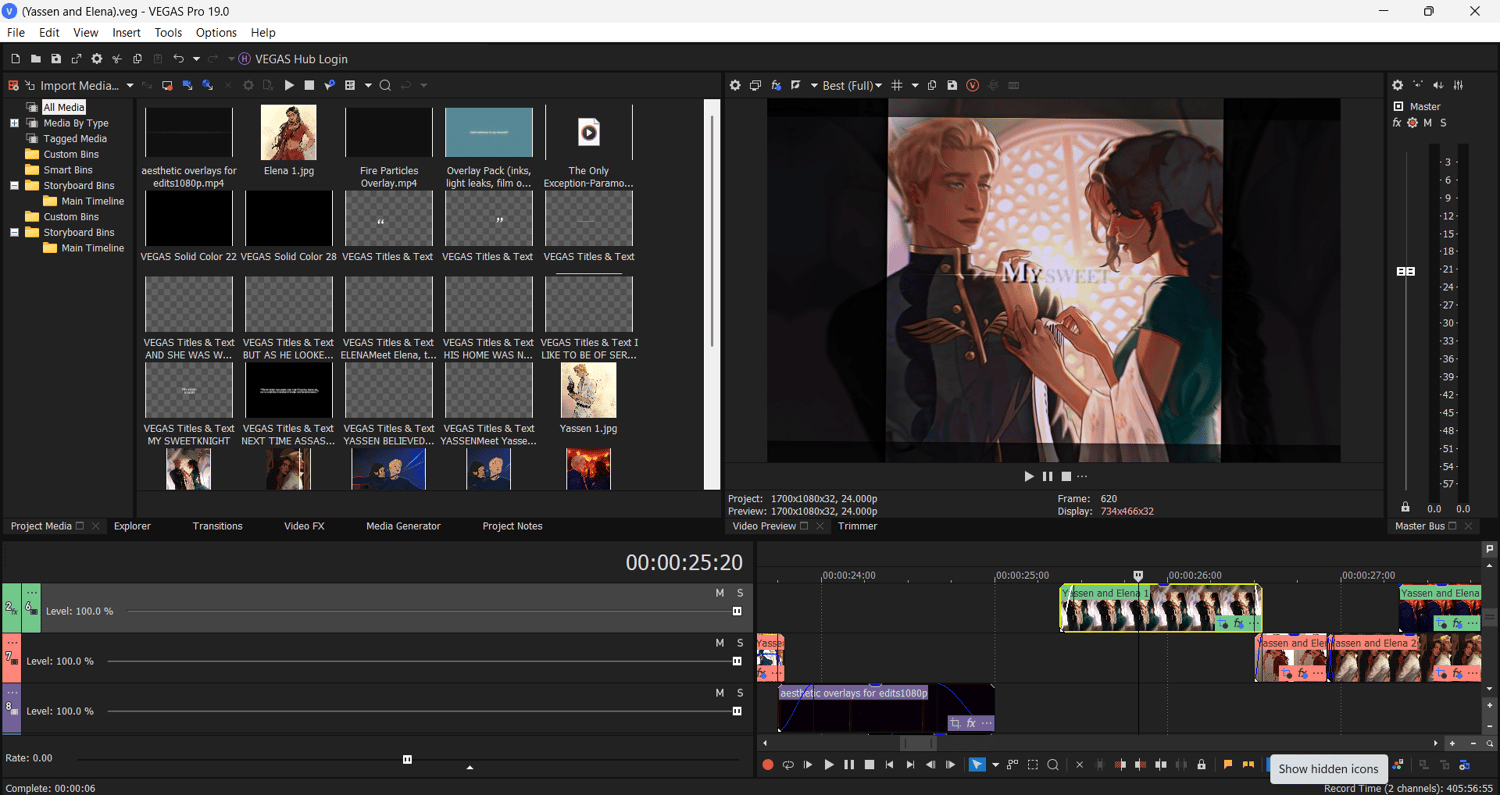Click the Search Media magnifier icon

point(385,86)
